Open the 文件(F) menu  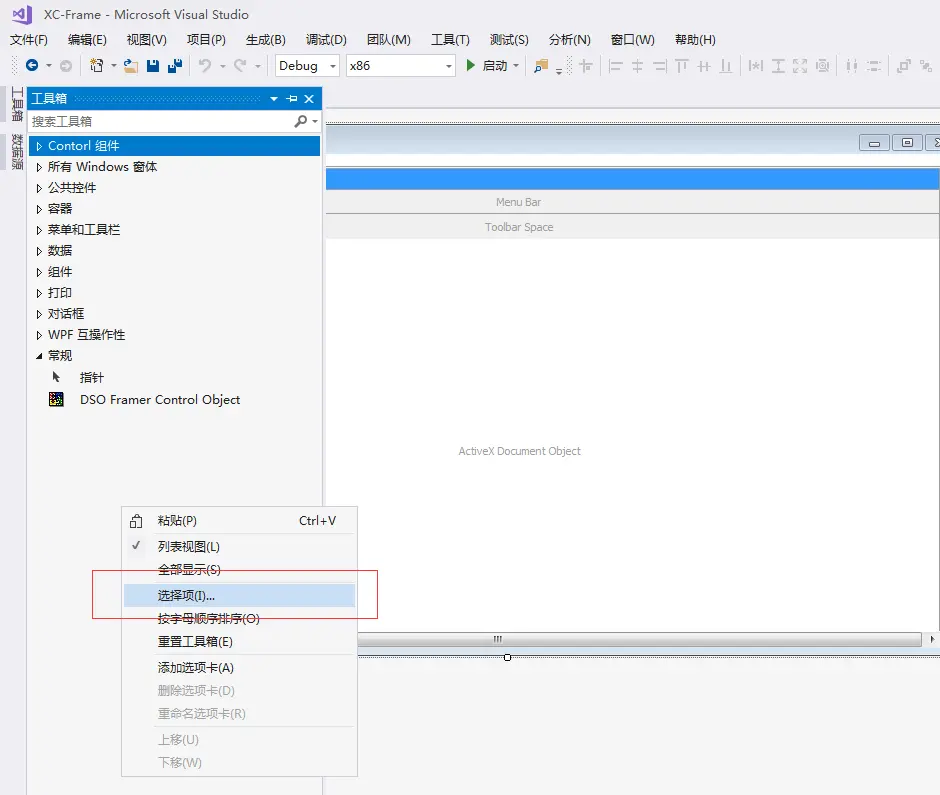point(29,40)
